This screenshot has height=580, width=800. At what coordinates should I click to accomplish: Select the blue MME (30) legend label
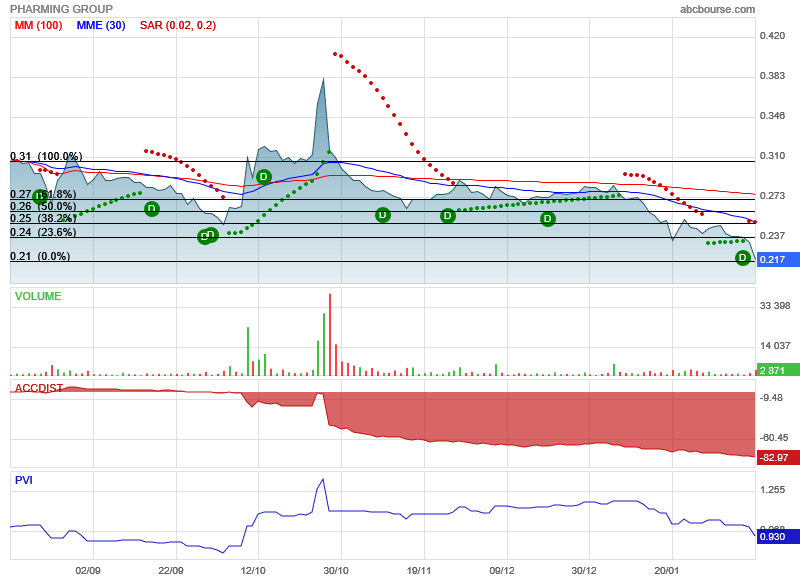[102, 25]
